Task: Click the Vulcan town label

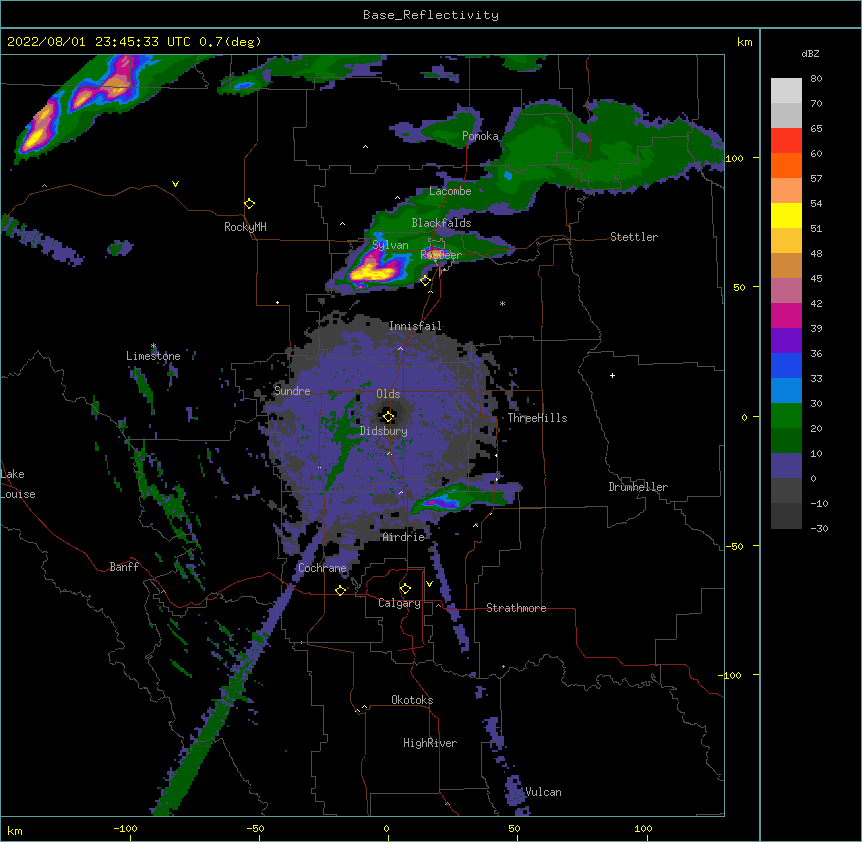Action: pos(543,792)
